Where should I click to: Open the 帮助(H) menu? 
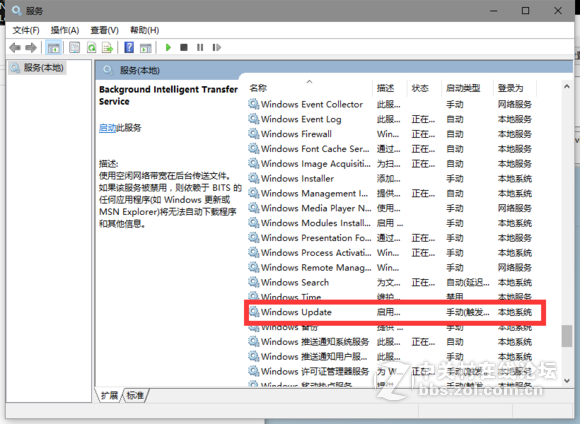(x=145, y=30)
